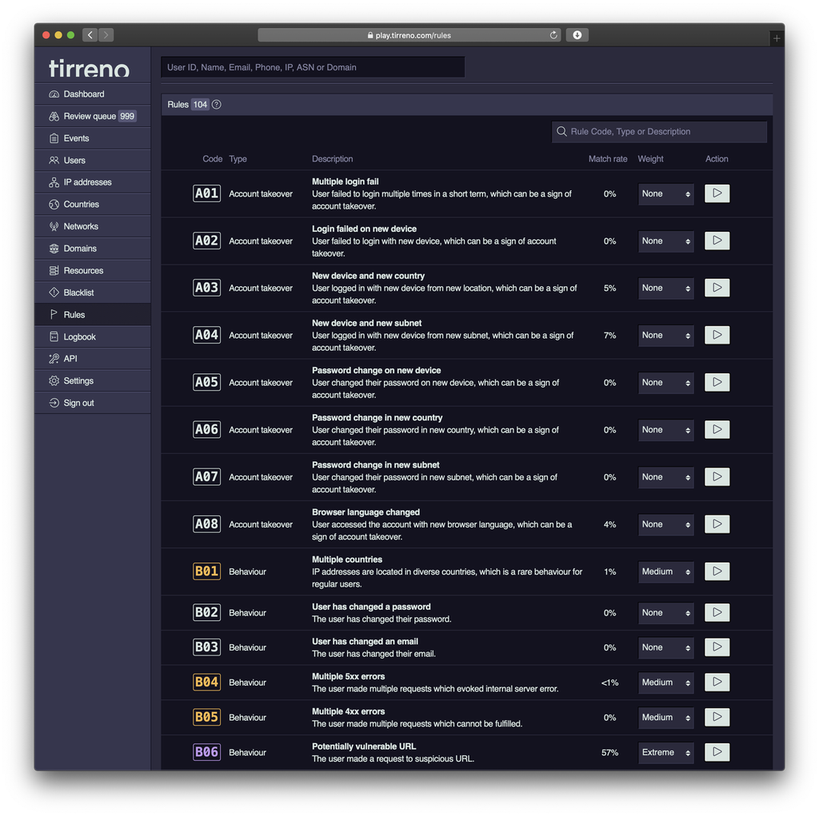
Task: Focus the Rule Code search field
Action: coord(659,132)
